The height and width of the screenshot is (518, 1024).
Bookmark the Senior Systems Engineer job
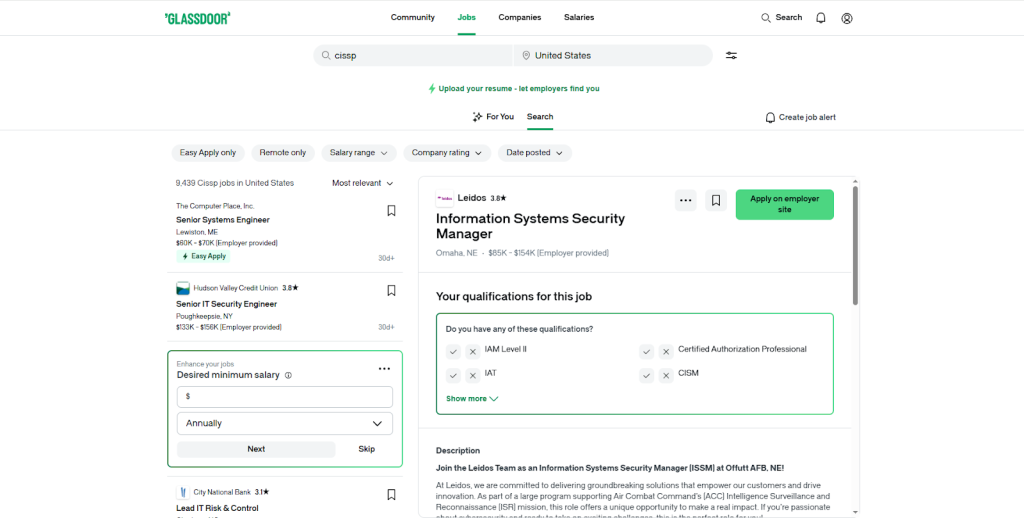391,211
